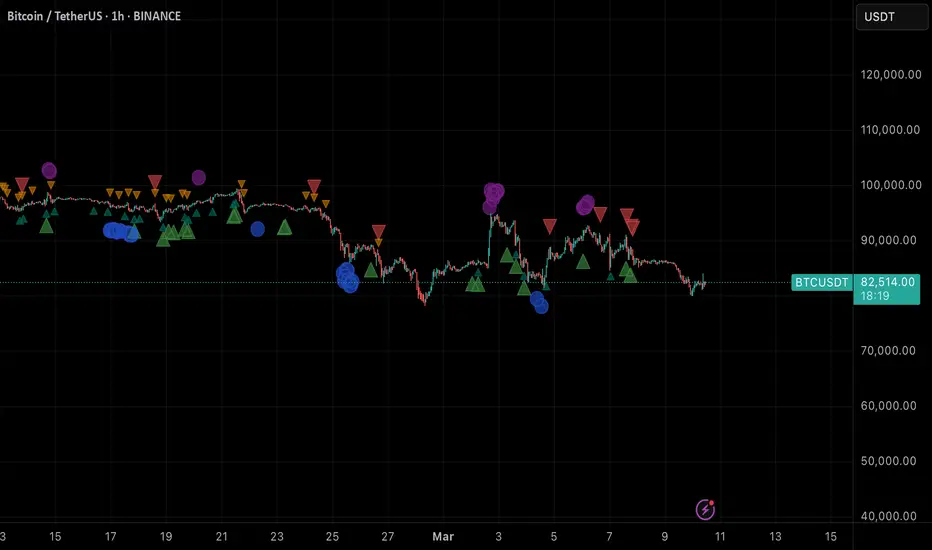Click the lightning bolt event icon
Viewport: 932px width, 550px height.
tap(705, 510)
